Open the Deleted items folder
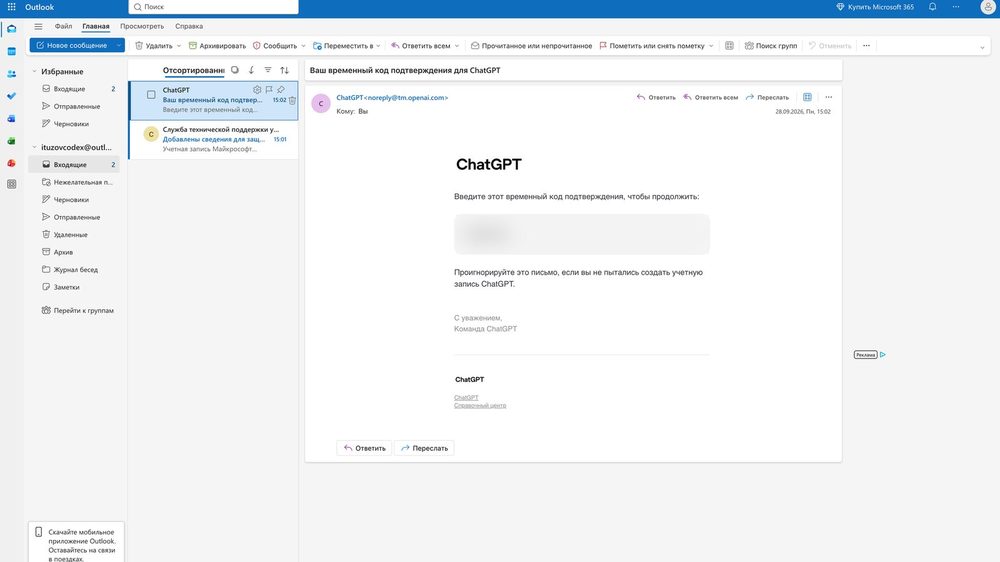Screen dimensions: 1000x562 click(x=74, y=234)
